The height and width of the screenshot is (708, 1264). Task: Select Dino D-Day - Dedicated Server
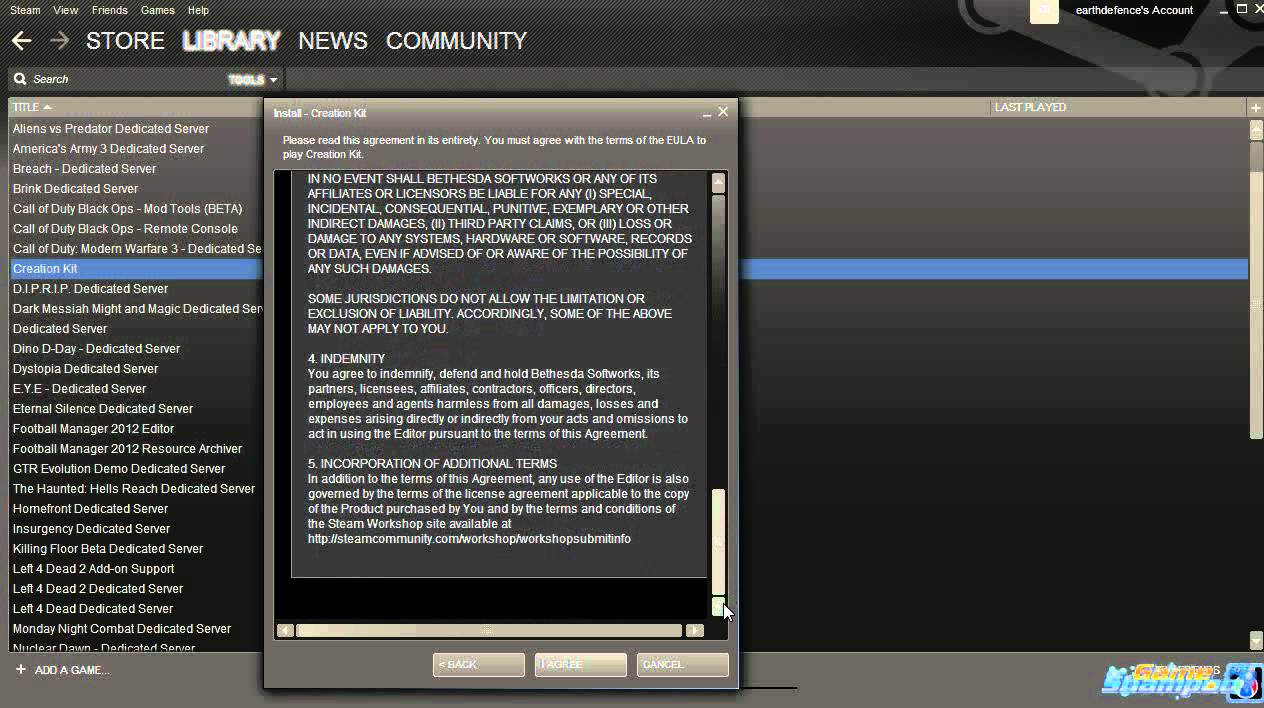click(x=96, y=348)
